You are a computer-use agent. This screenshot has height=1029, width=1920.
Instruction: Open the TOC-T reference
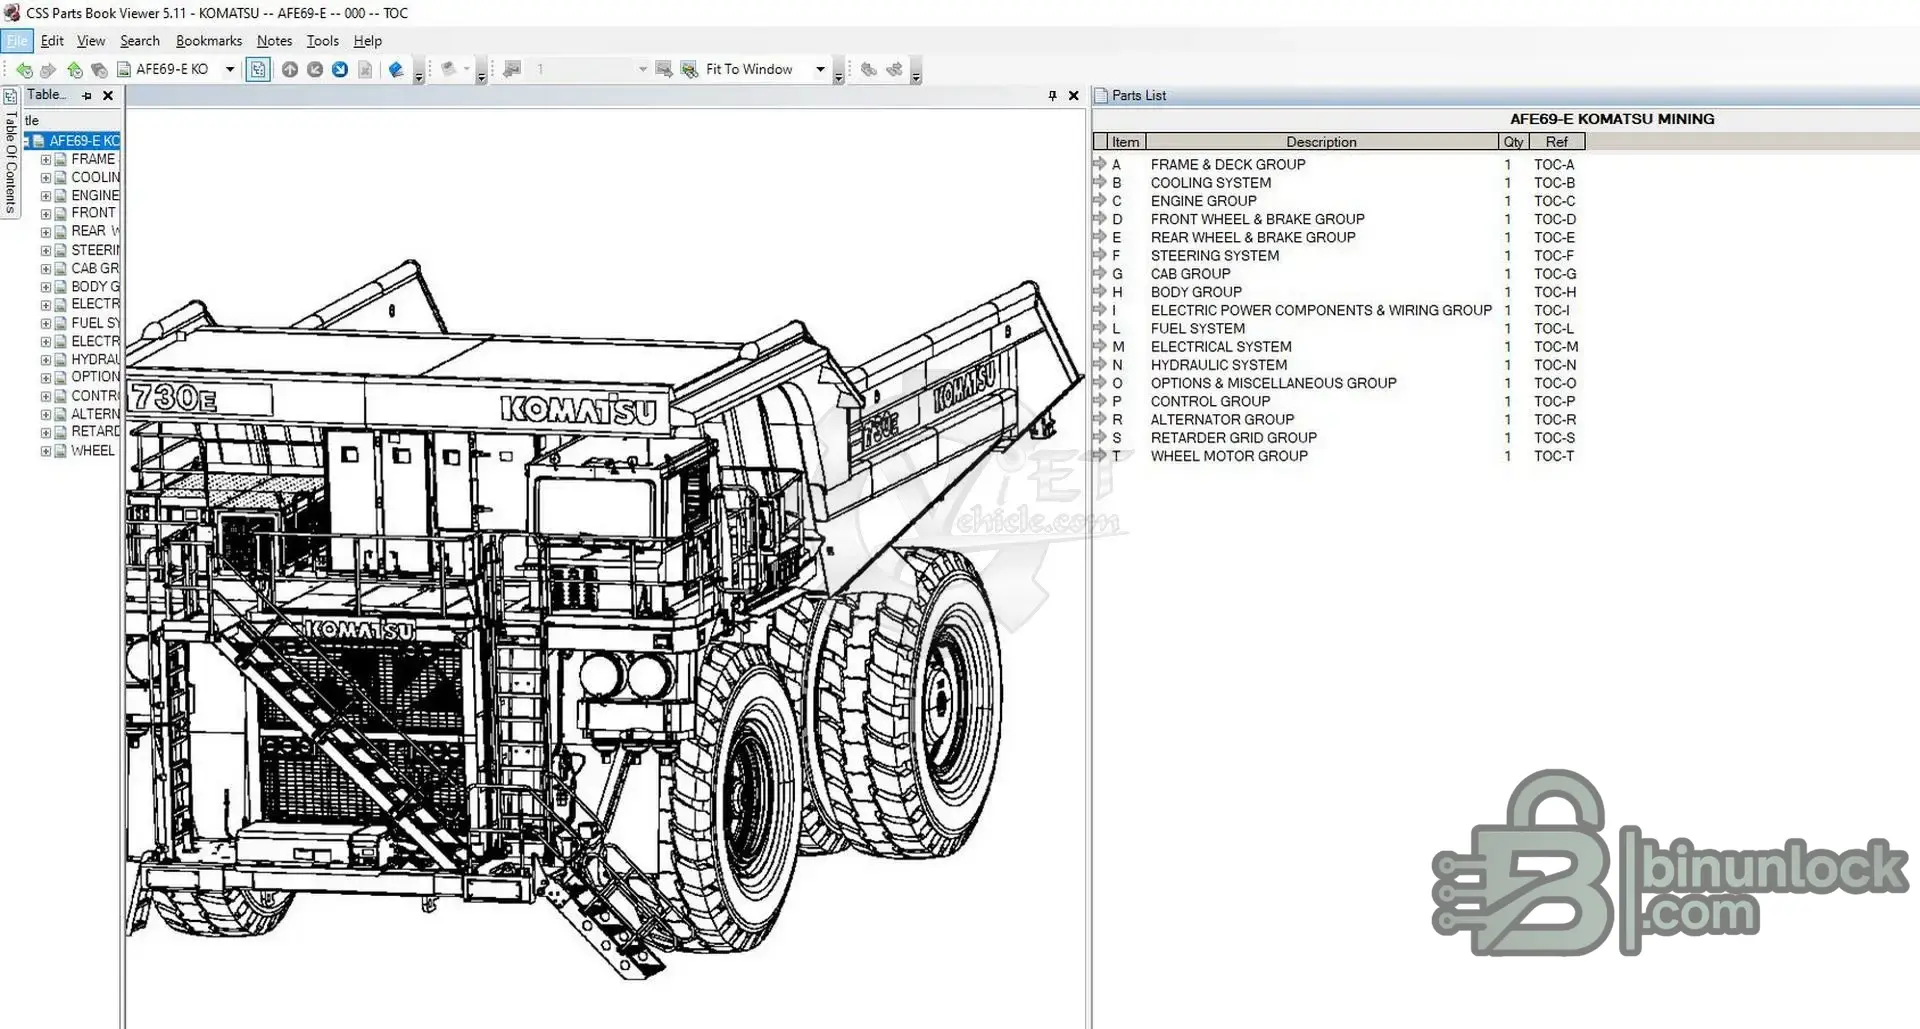pyautogui.click(x=1554, y=456)
